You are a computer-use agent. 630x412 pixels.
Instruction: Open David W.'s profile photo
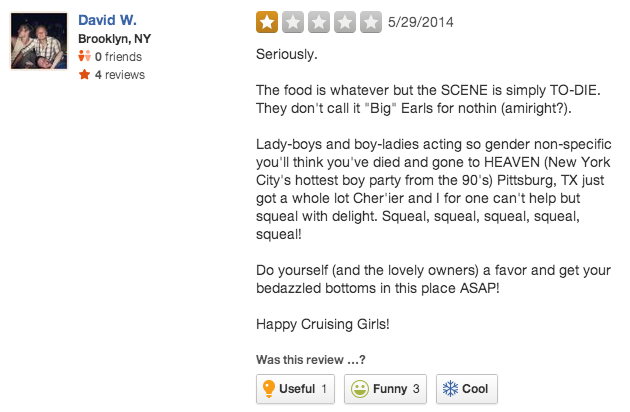pos(39,41)
